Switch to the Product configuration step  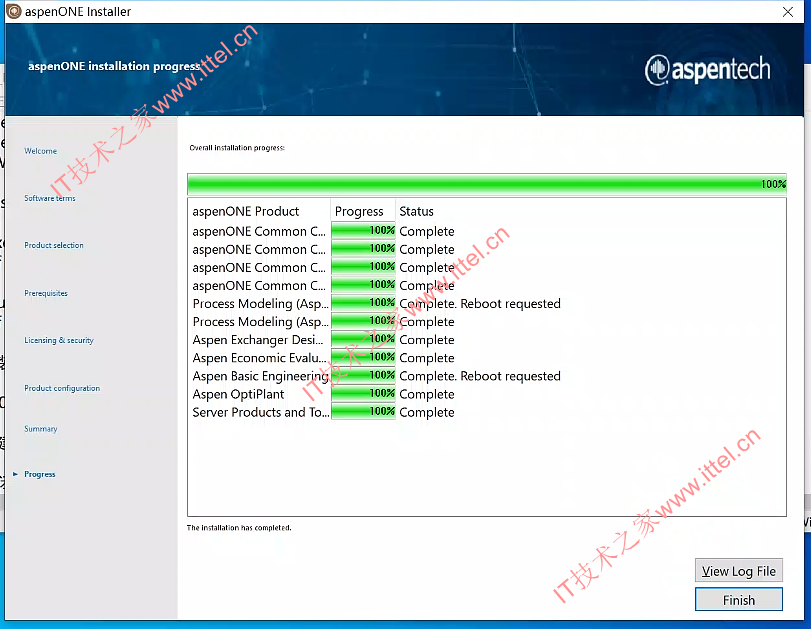62,388
